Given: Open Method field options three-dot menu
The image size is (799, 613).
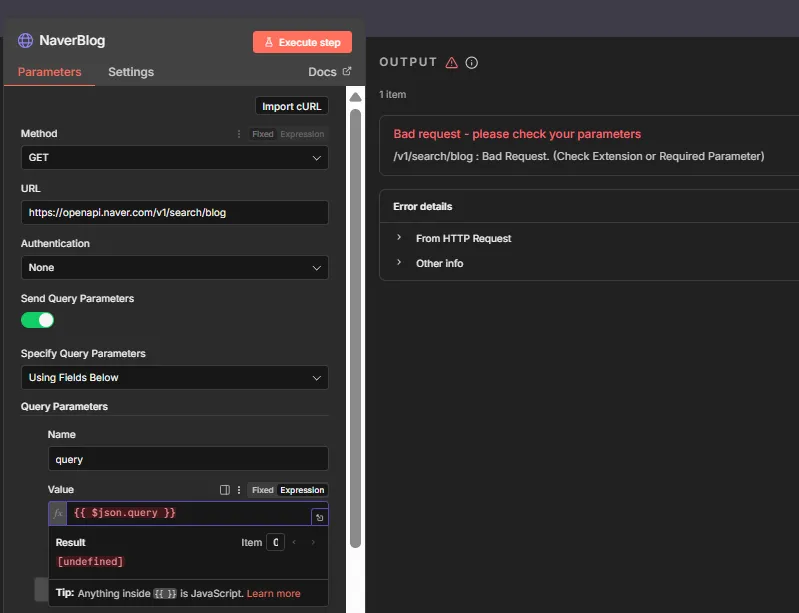Looking at the screenshot, I should (x=238, y=134).
